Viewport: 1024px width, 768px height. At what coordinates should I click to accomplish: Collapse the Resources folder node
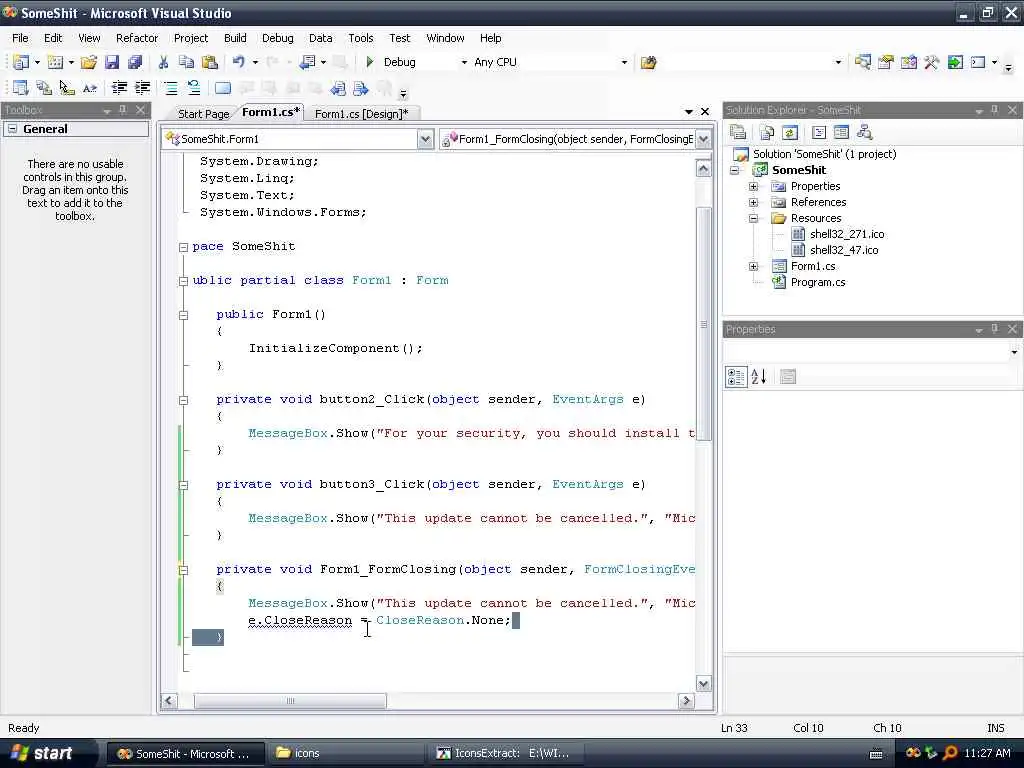coord(754,218)
